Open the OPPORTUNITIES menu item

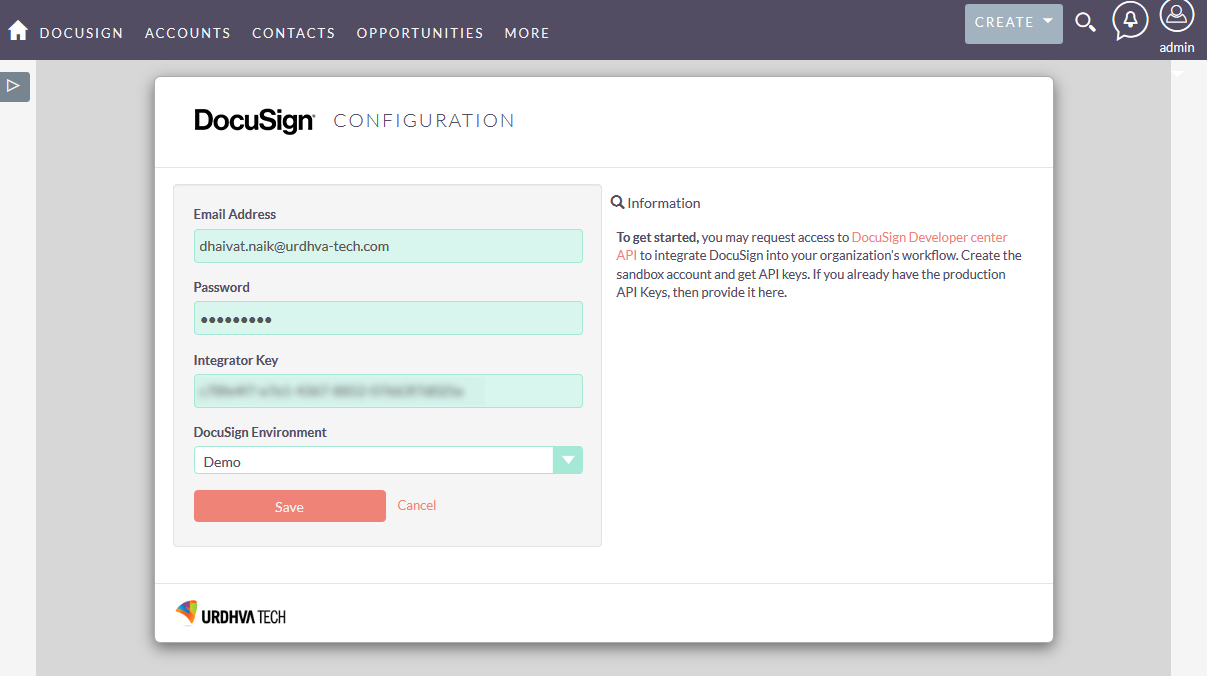pyautogui.click(x=420, y=33)
